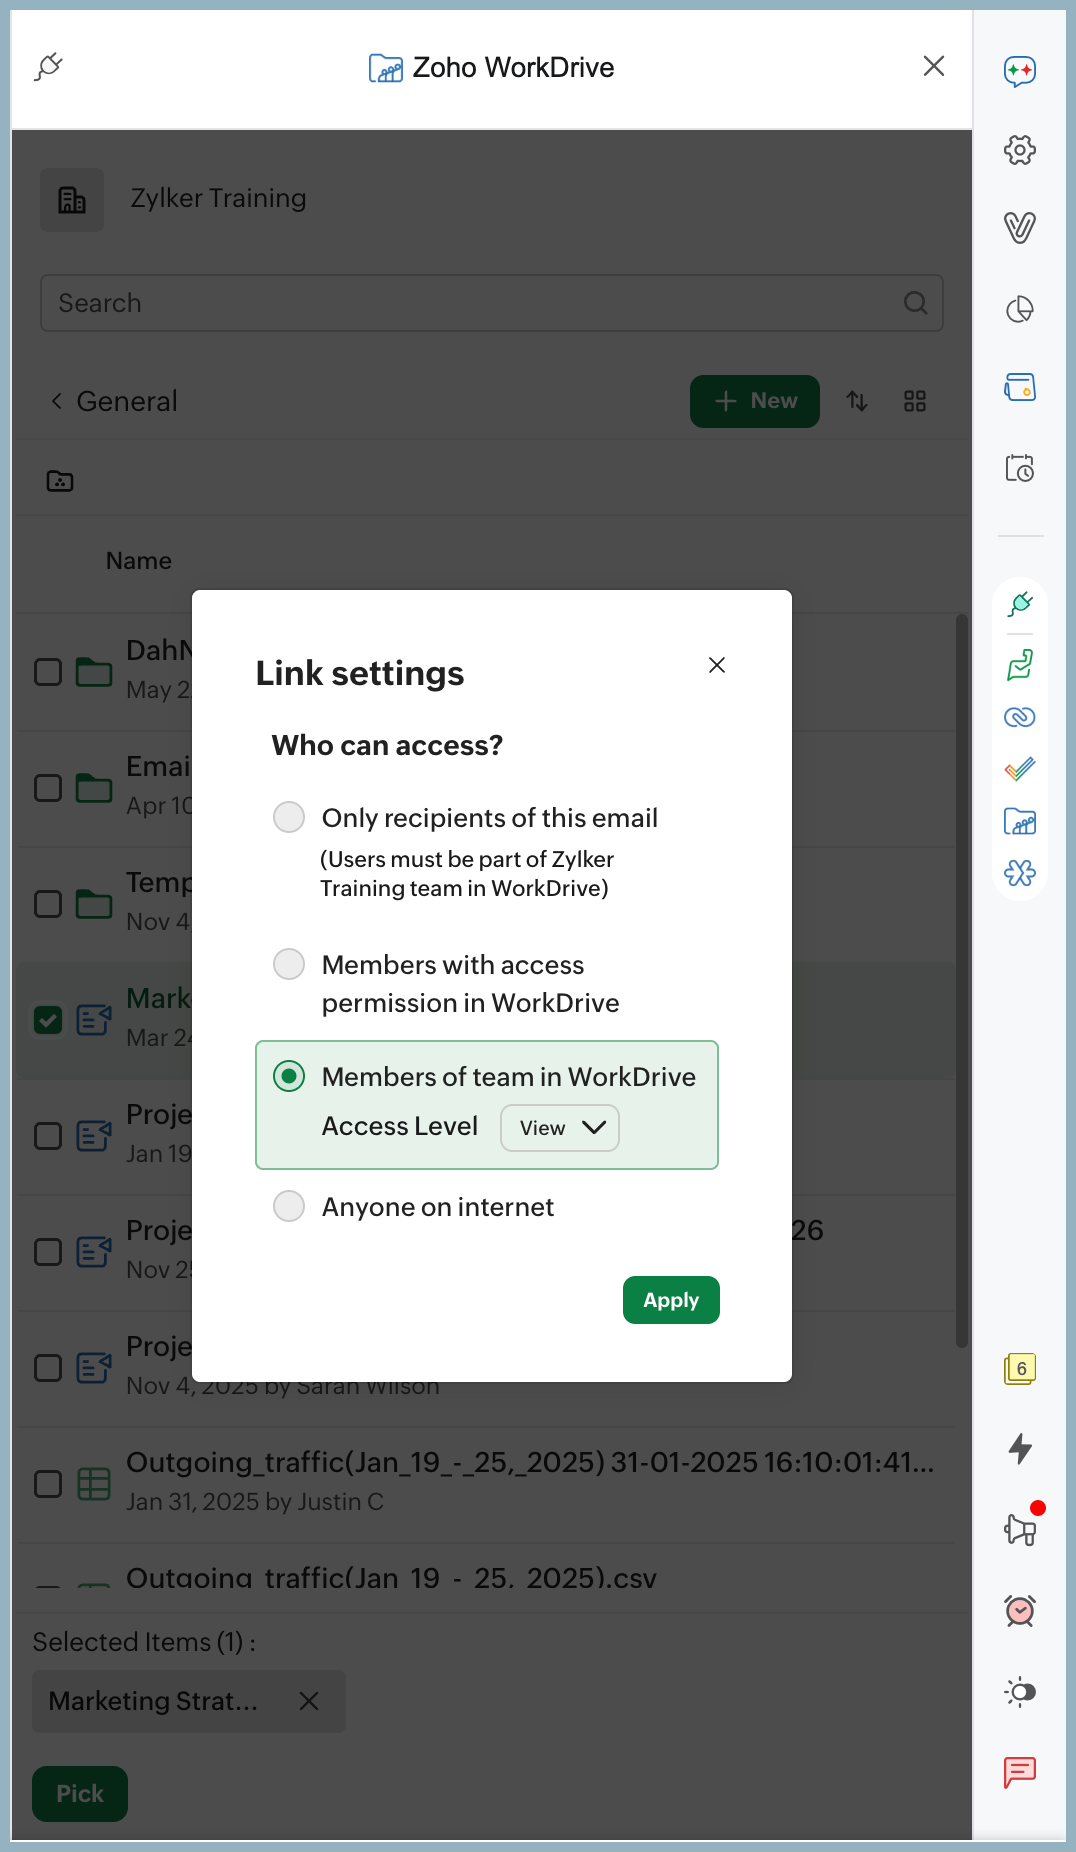
Task: Click the Apply button
Action: coord(671,1300)
